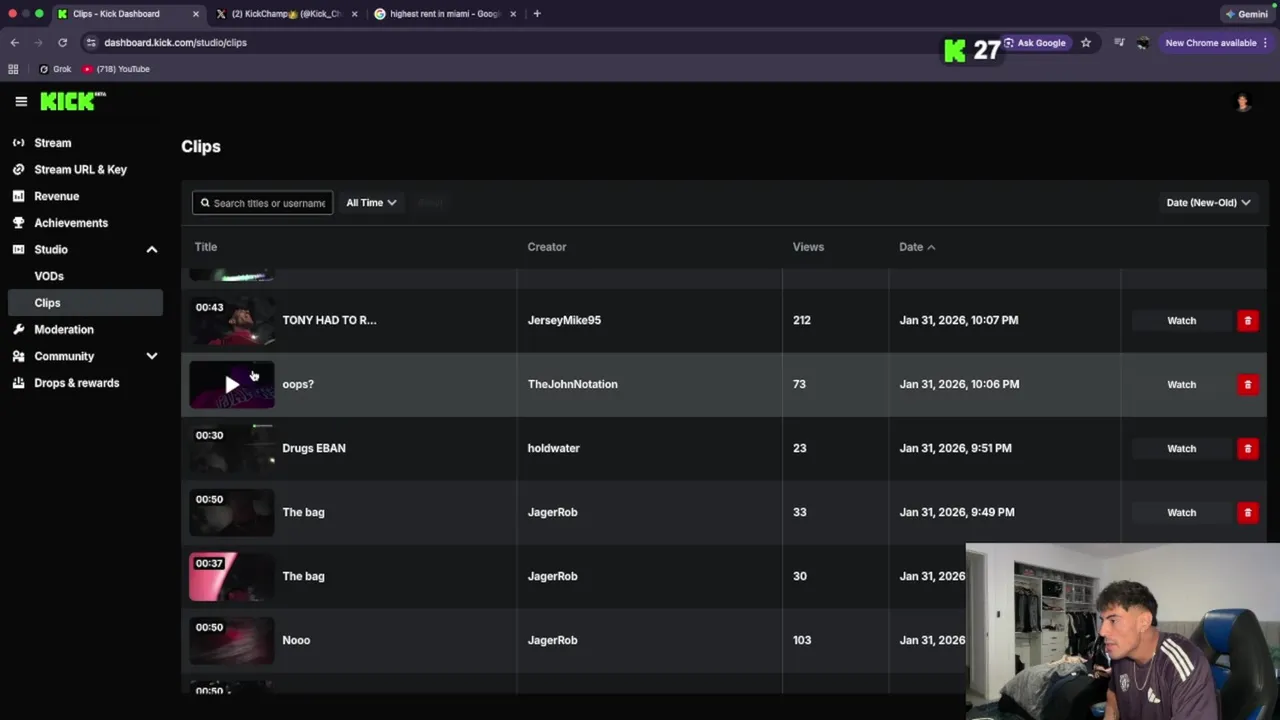Viewport: 1280px width, 720px height.
Task: Watch the Drugs EBAN clip
Action: coord(1181,448)
